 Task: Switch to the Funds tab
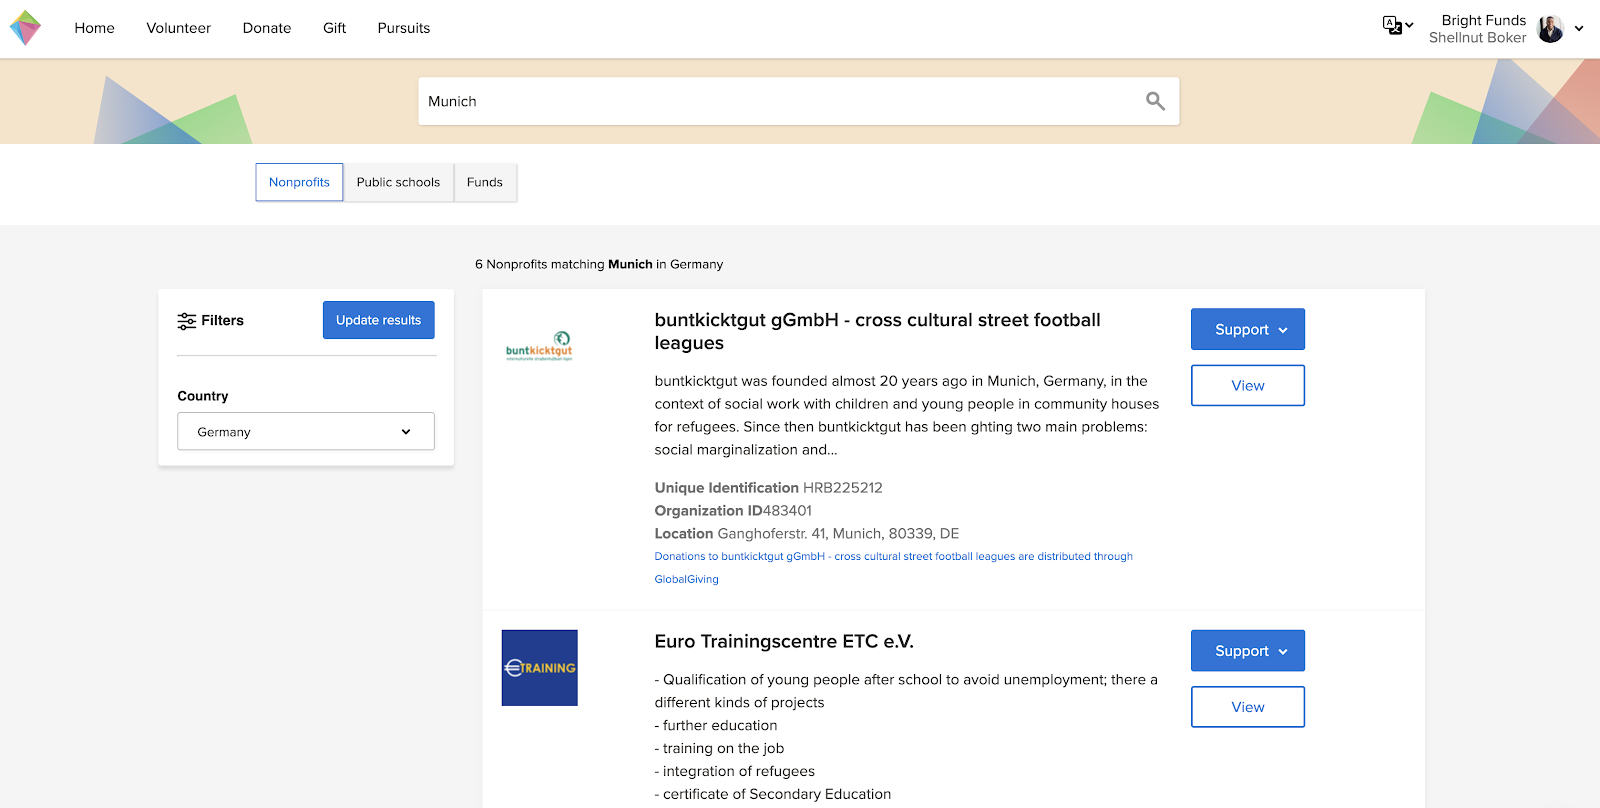point(485,183)
